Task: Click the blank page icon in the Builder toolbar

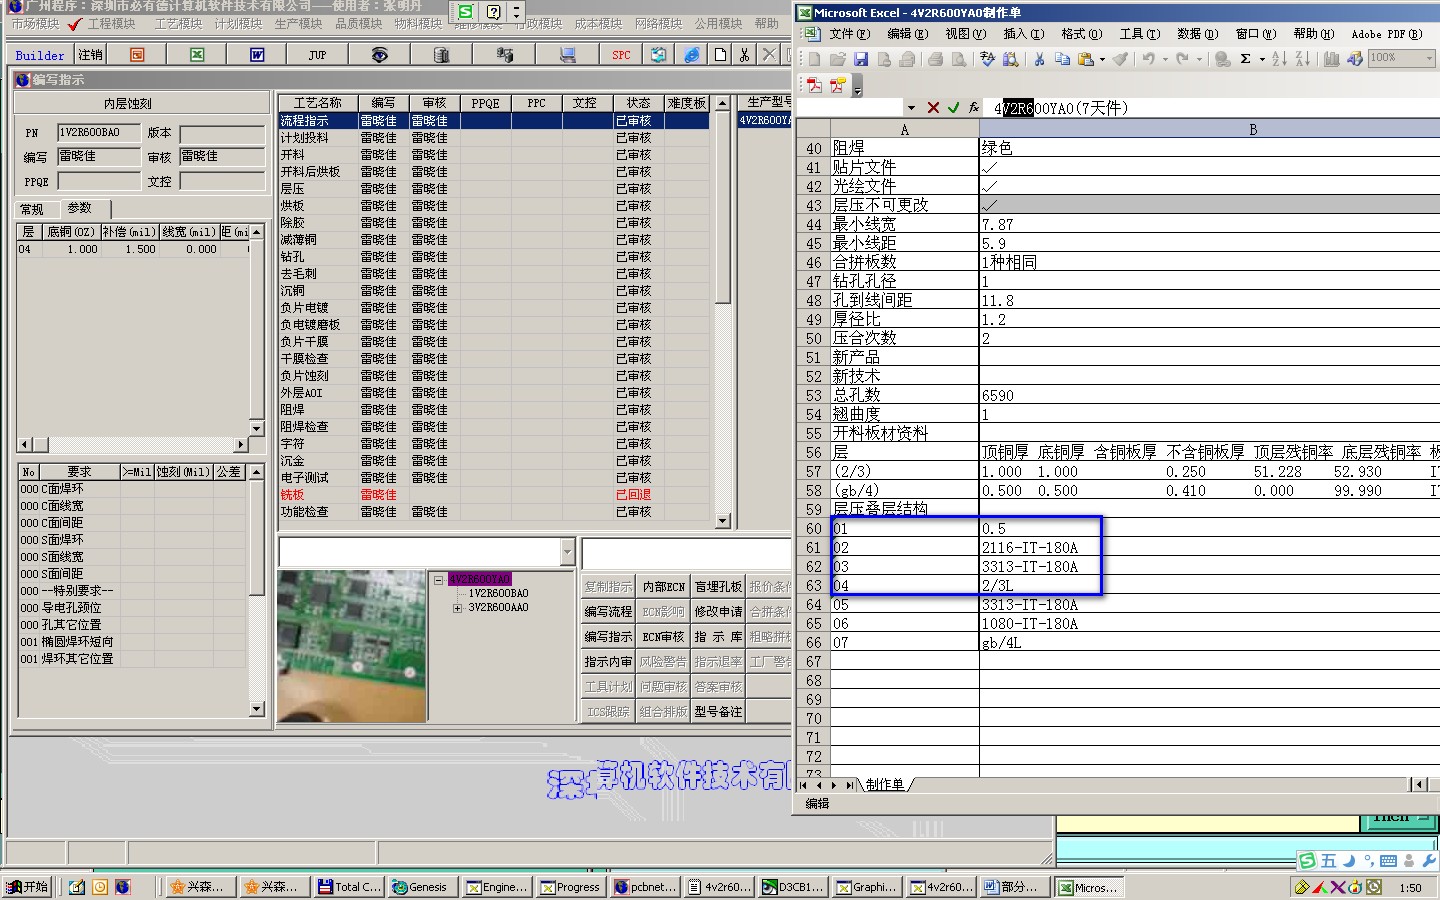Action: (720, 55)
